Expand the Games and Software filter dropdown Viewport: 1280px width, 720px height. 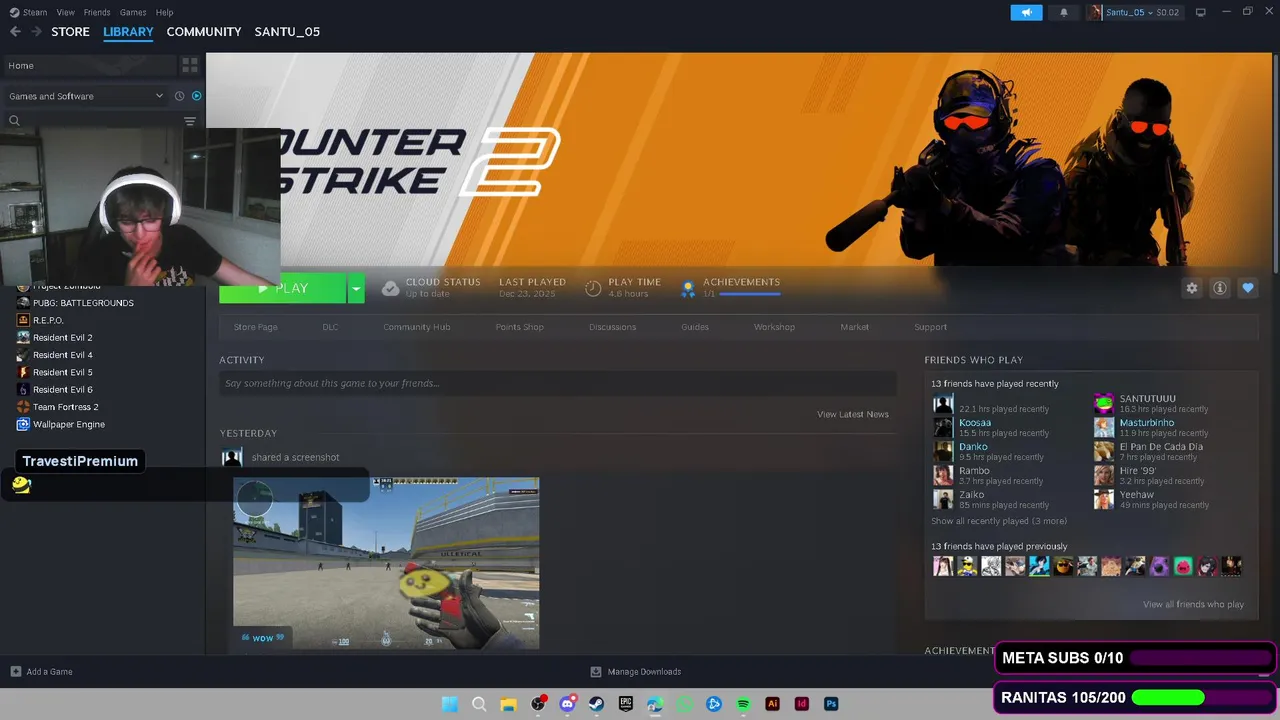tap(86, 96)
